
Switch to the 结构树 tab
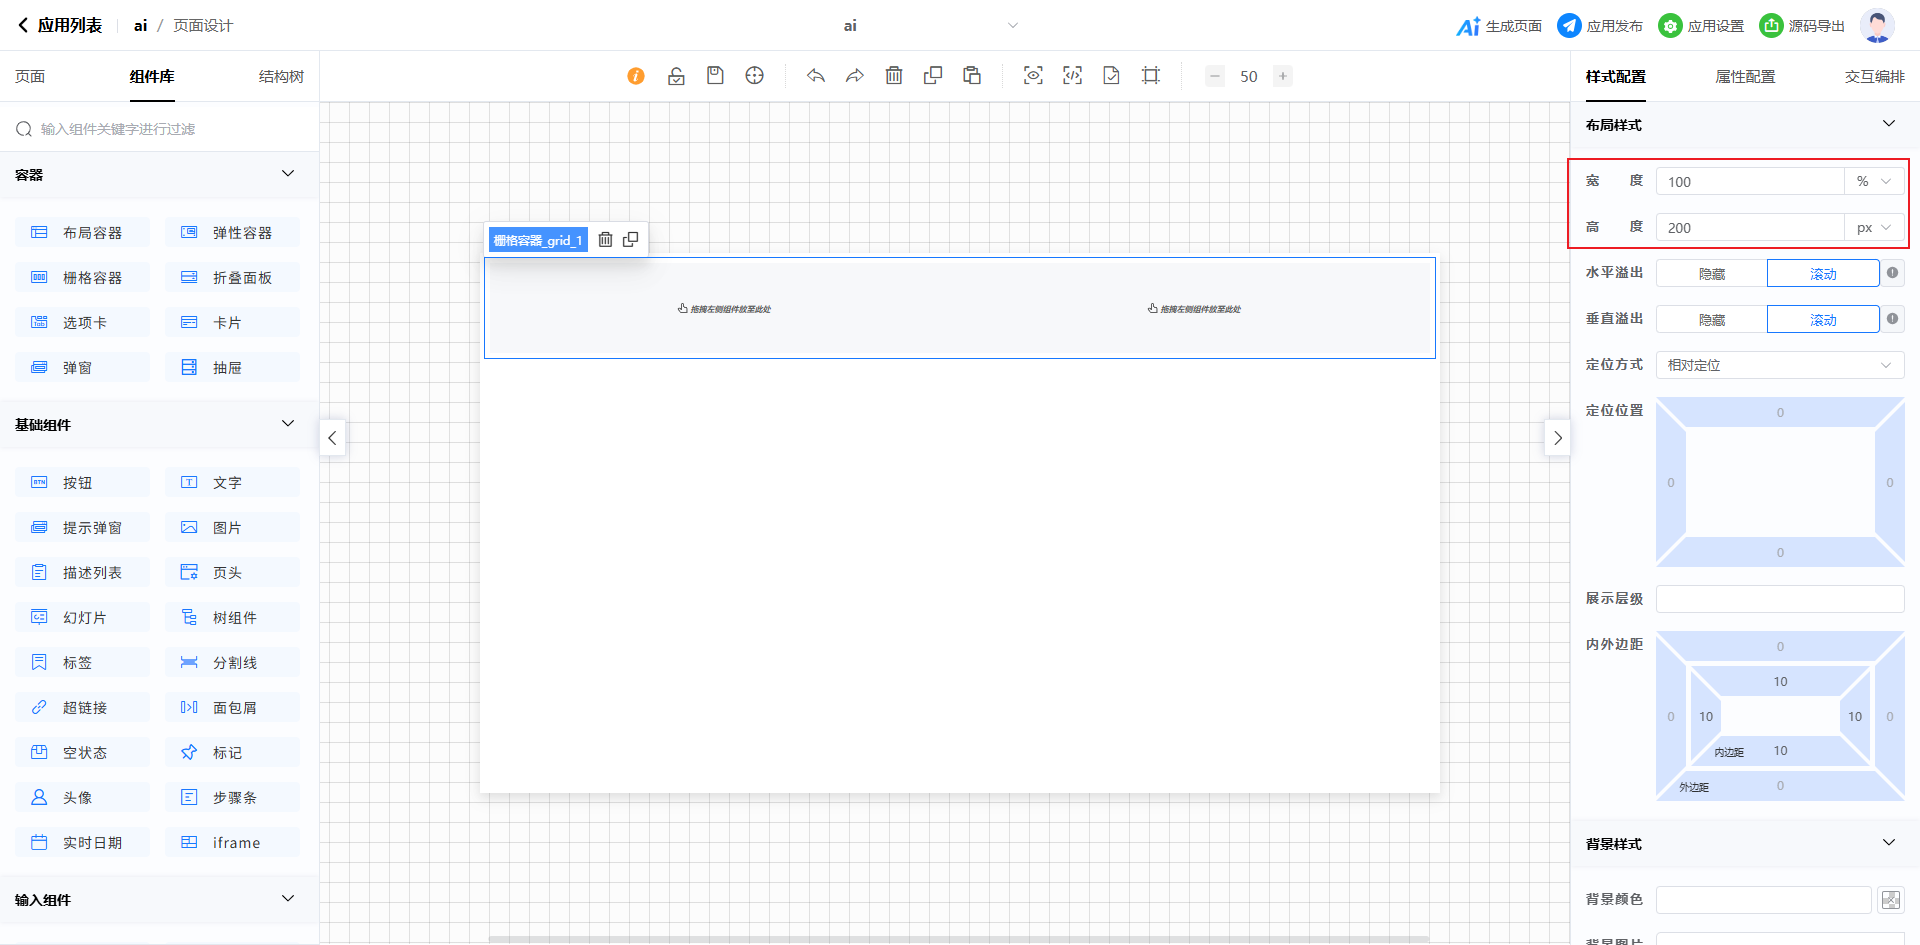[x=281, y=77]
